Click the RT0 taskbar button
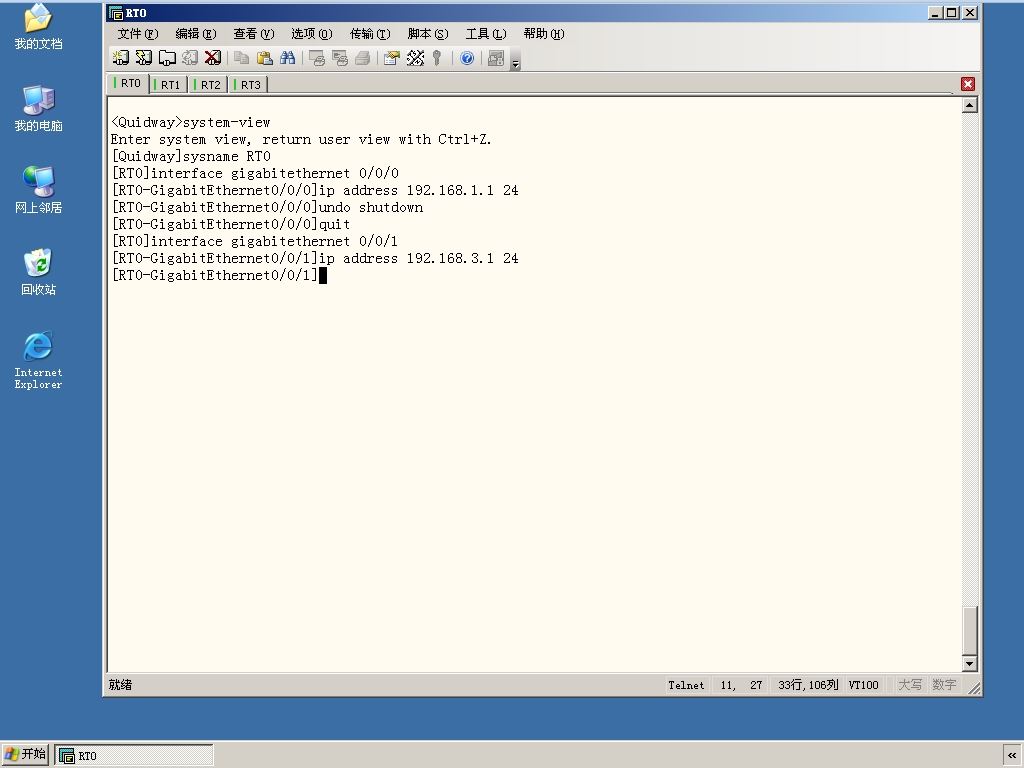This screenshot has height=768, width=1024. (x=134, y=756)
